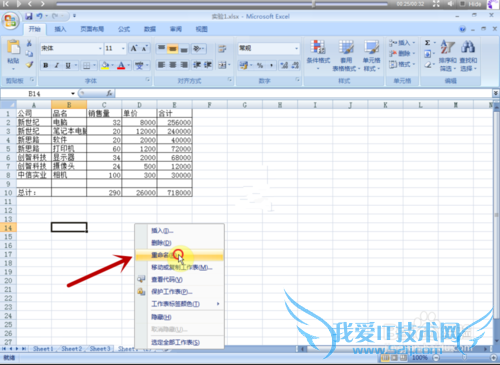500x365 pixels.
Task: Open Cell Styles (单元格样式)
Action: [371, 55]
